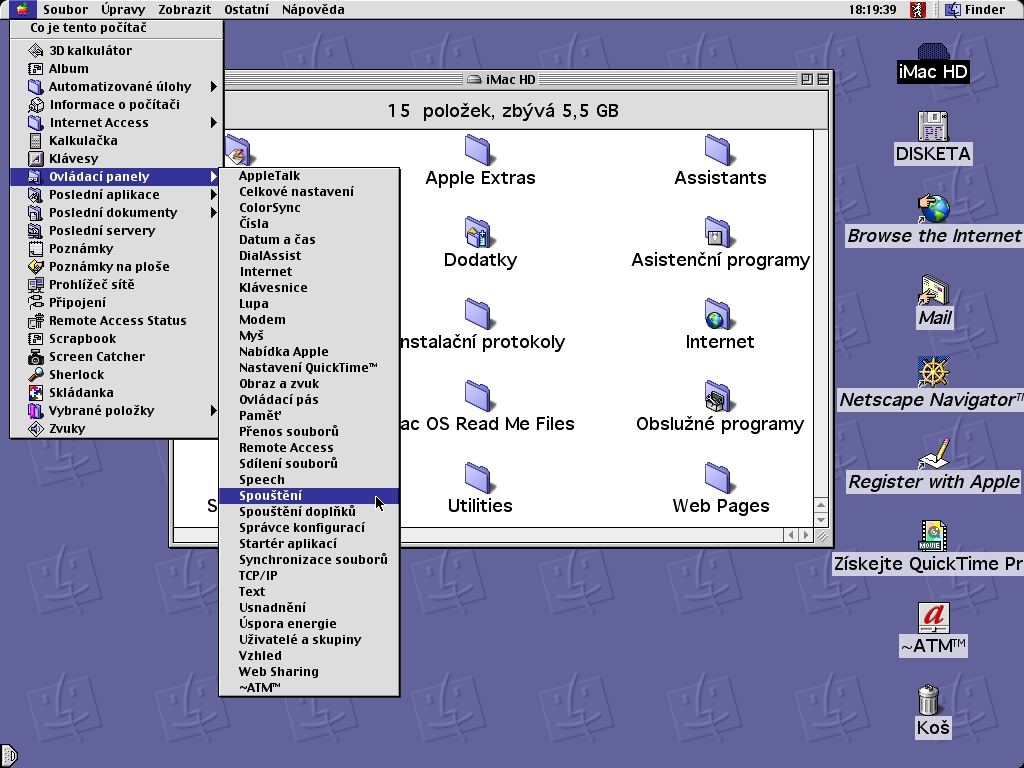This screenshot has height=768, width=1024.
Task: Select the Apple Extras folder icon
Action: [479, 150]
